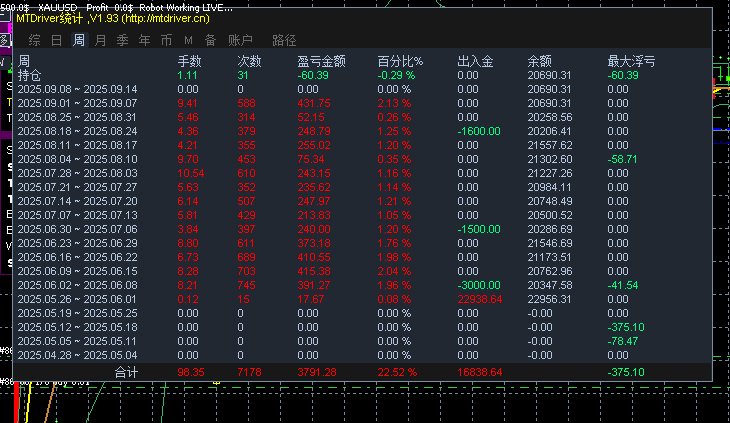
Task: Click the -1500.00 withdrawal cell
Action: tap(479, 229)
